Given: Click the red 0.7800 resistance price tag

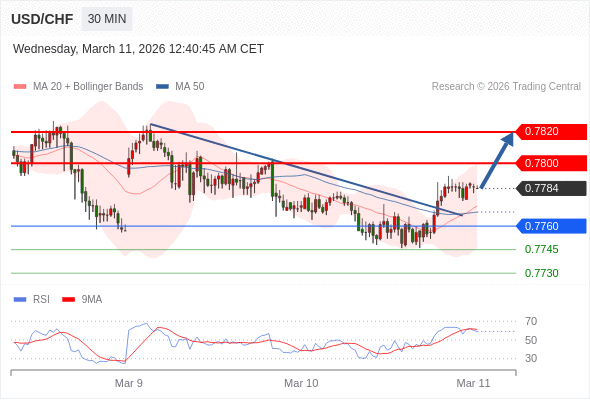Looking at the screenshot, I should pyautogui.click(x=550, y=163).
